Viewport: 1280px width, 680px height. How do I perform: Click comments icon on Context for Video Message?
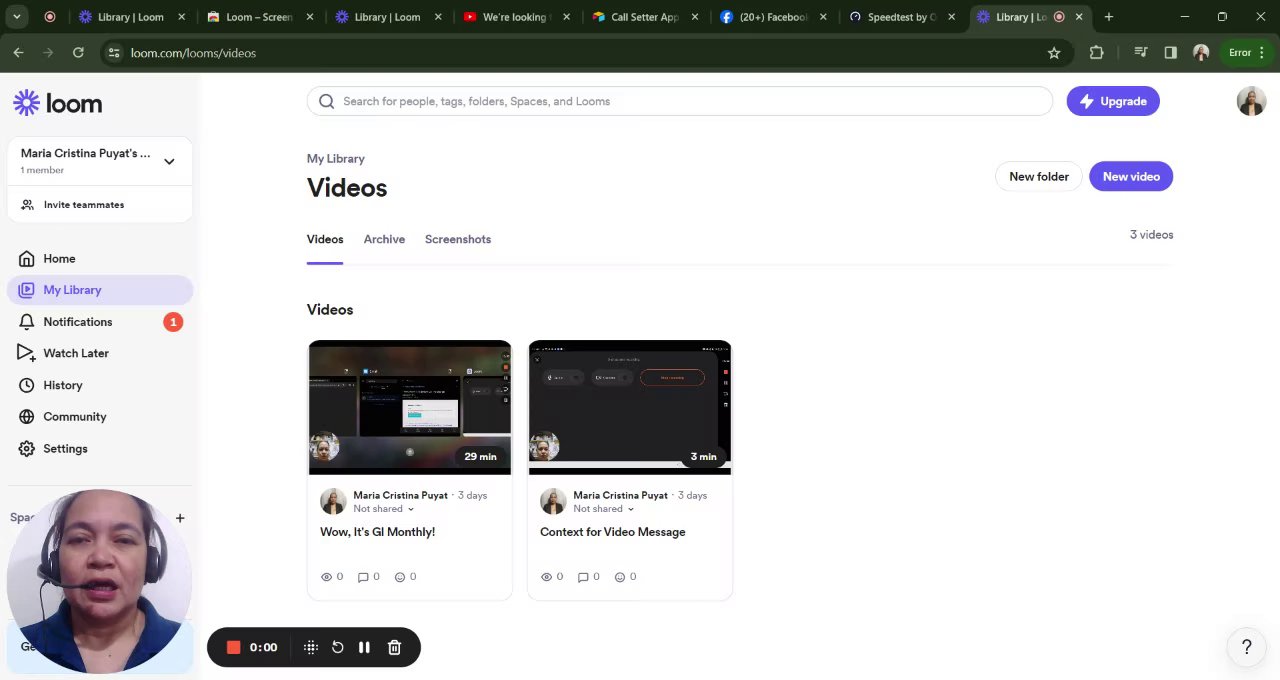pyautogui.click(x=583, y=577)
